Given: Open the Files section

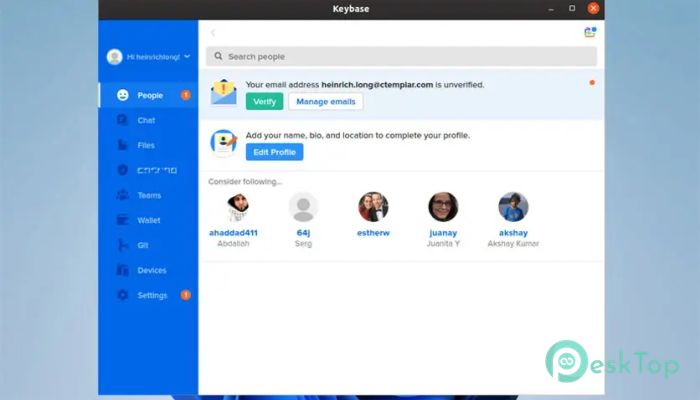Looking at the screenshot, I should [148, 145].
